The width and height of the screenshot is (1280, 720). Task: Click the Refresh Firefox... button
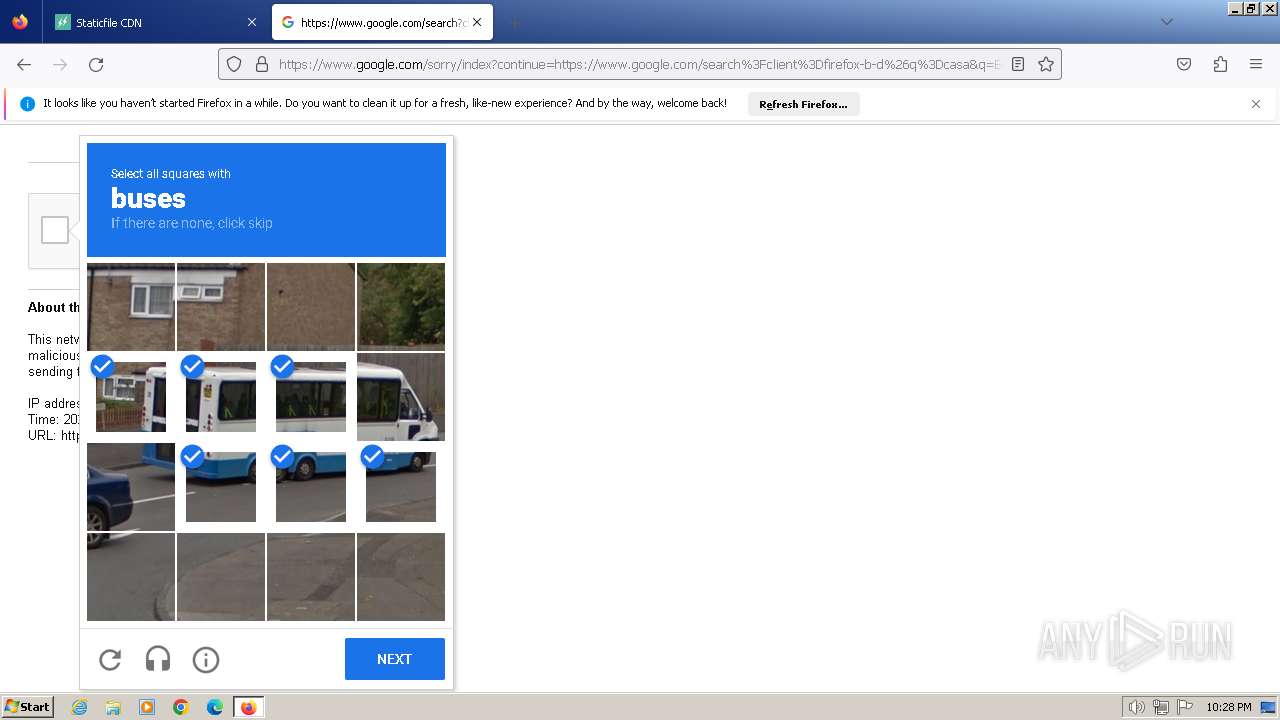point(803,104)
